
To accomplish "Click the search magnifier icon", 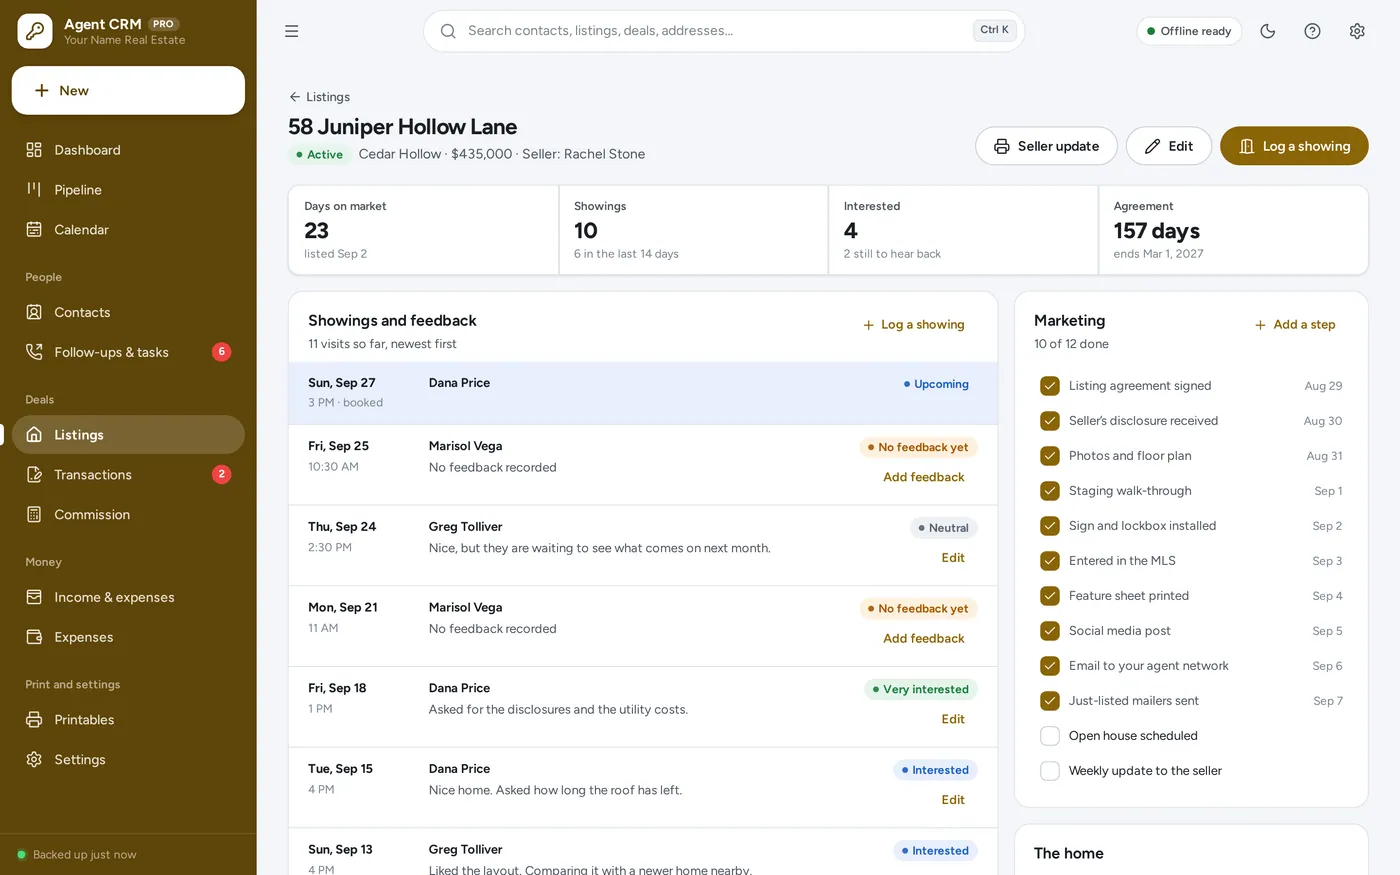I will 448,31.
